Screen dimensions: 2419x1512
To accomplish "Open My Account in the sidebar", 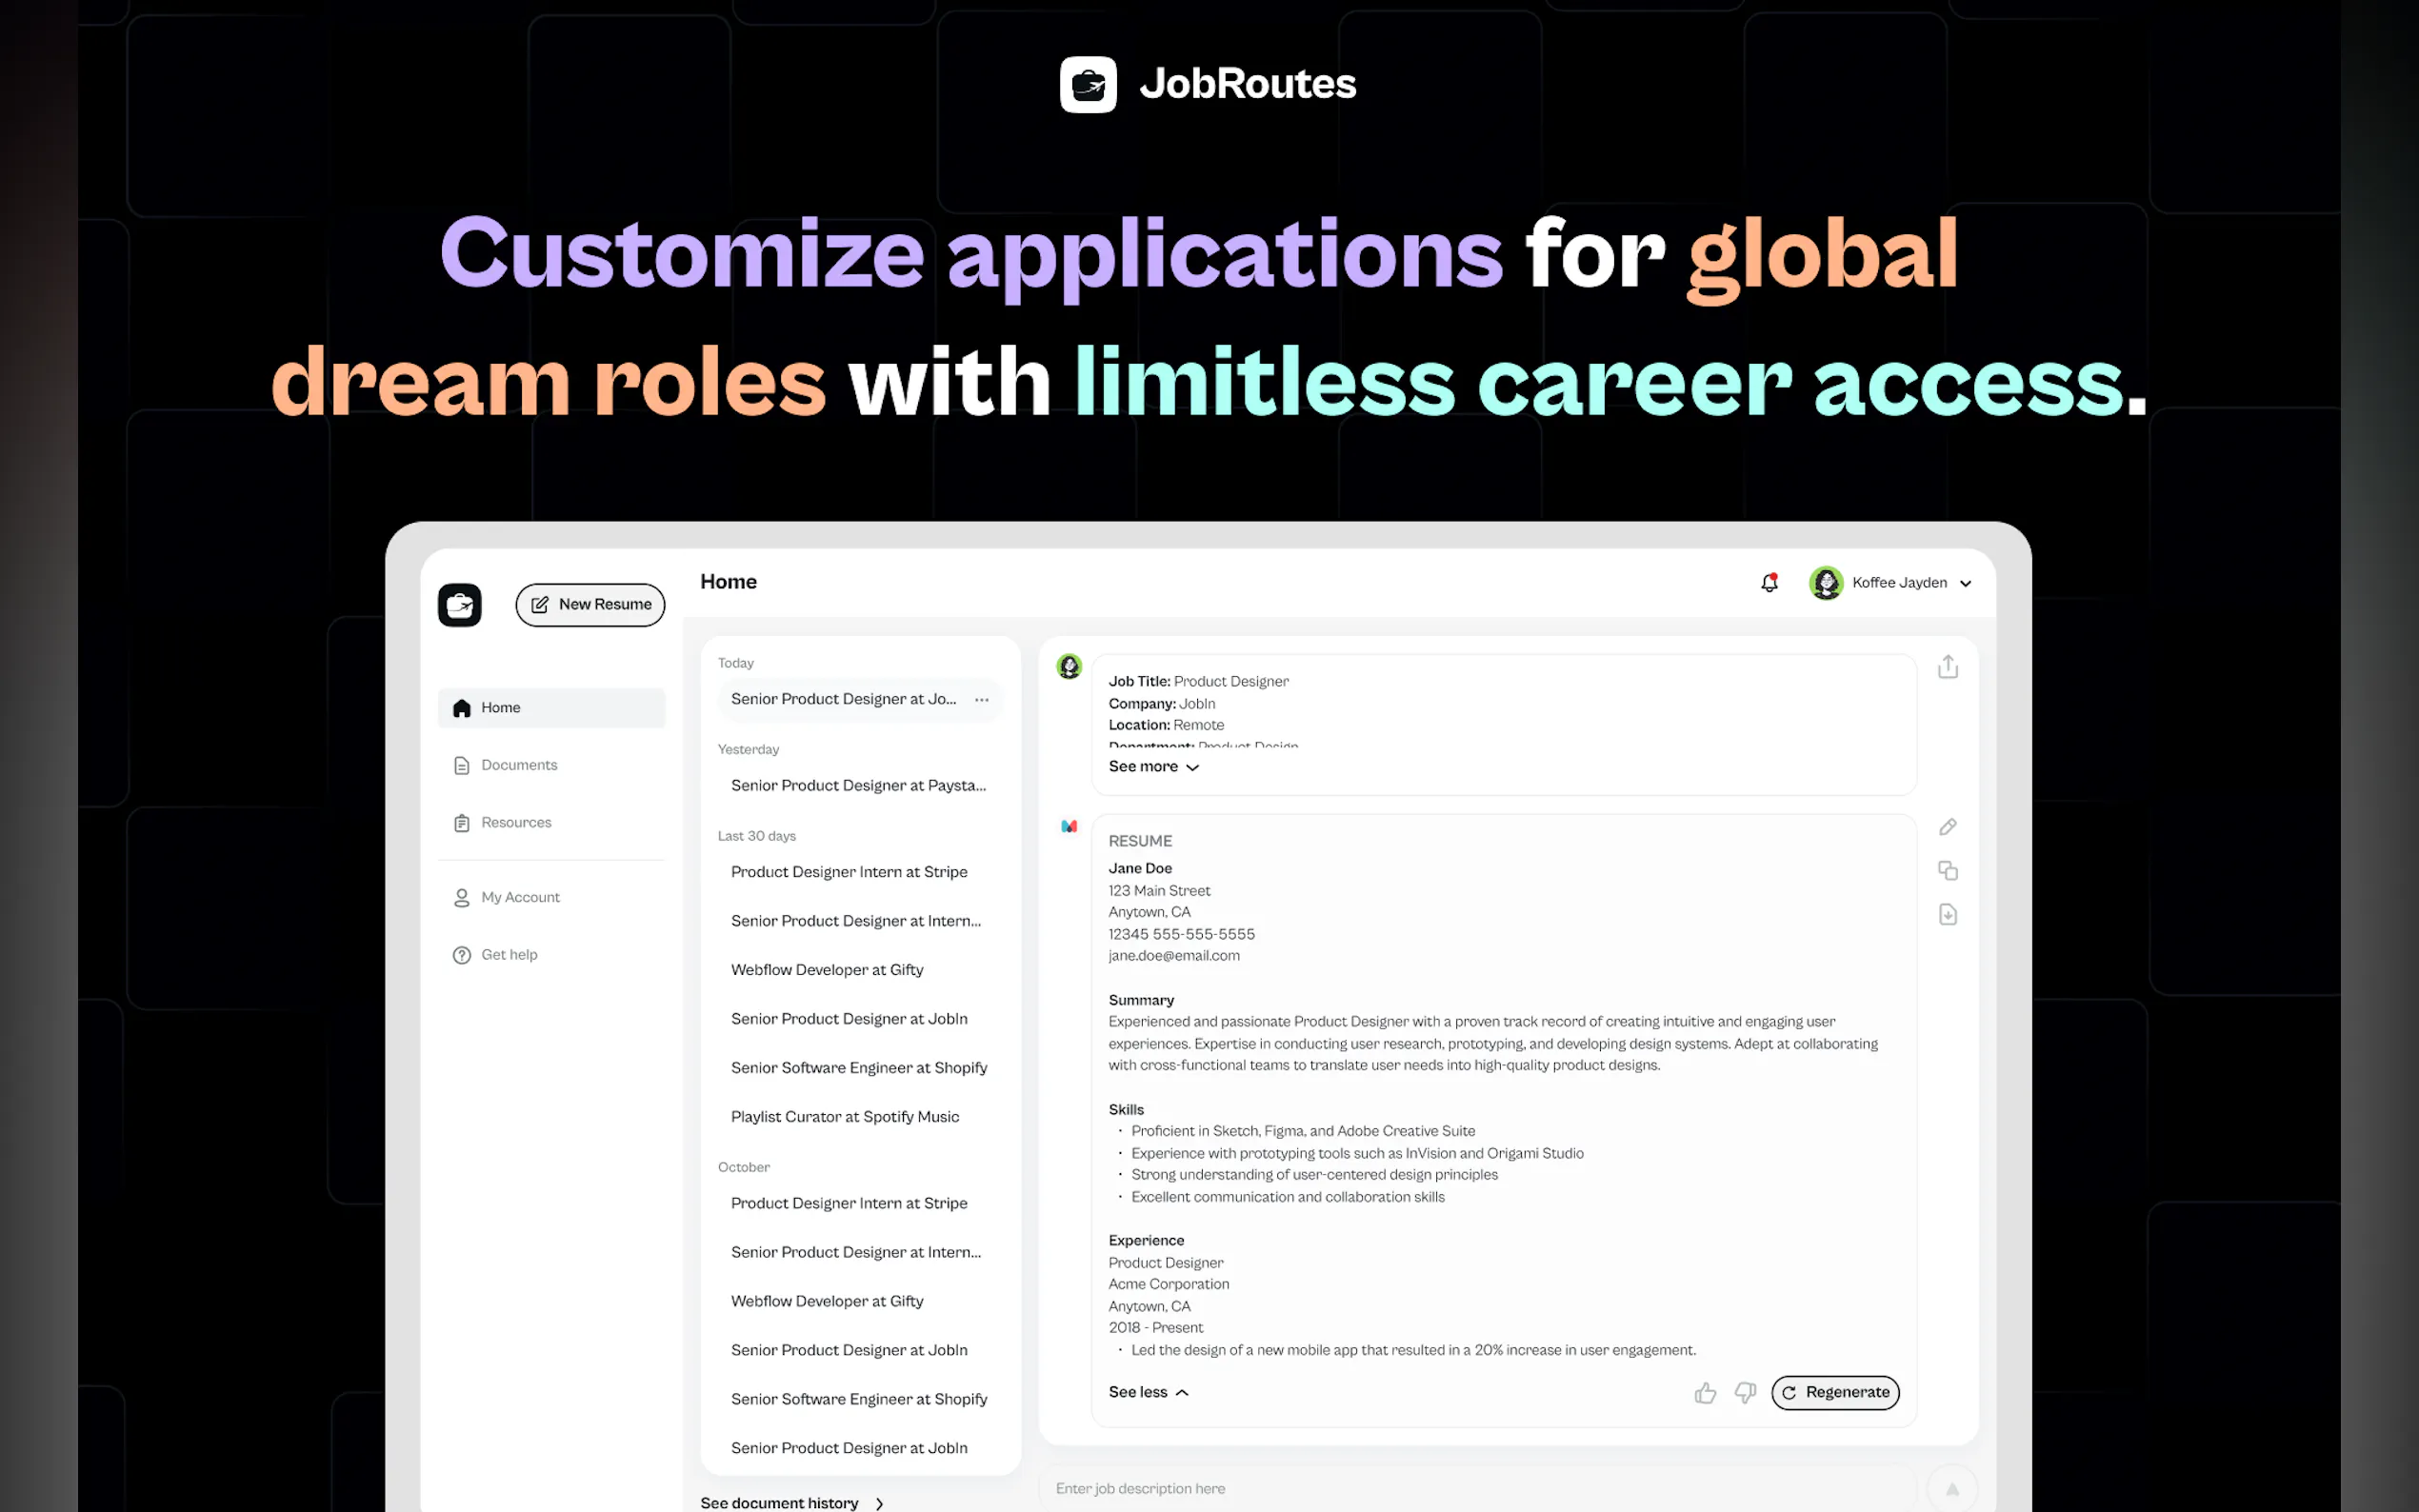I will pos(520,898).
